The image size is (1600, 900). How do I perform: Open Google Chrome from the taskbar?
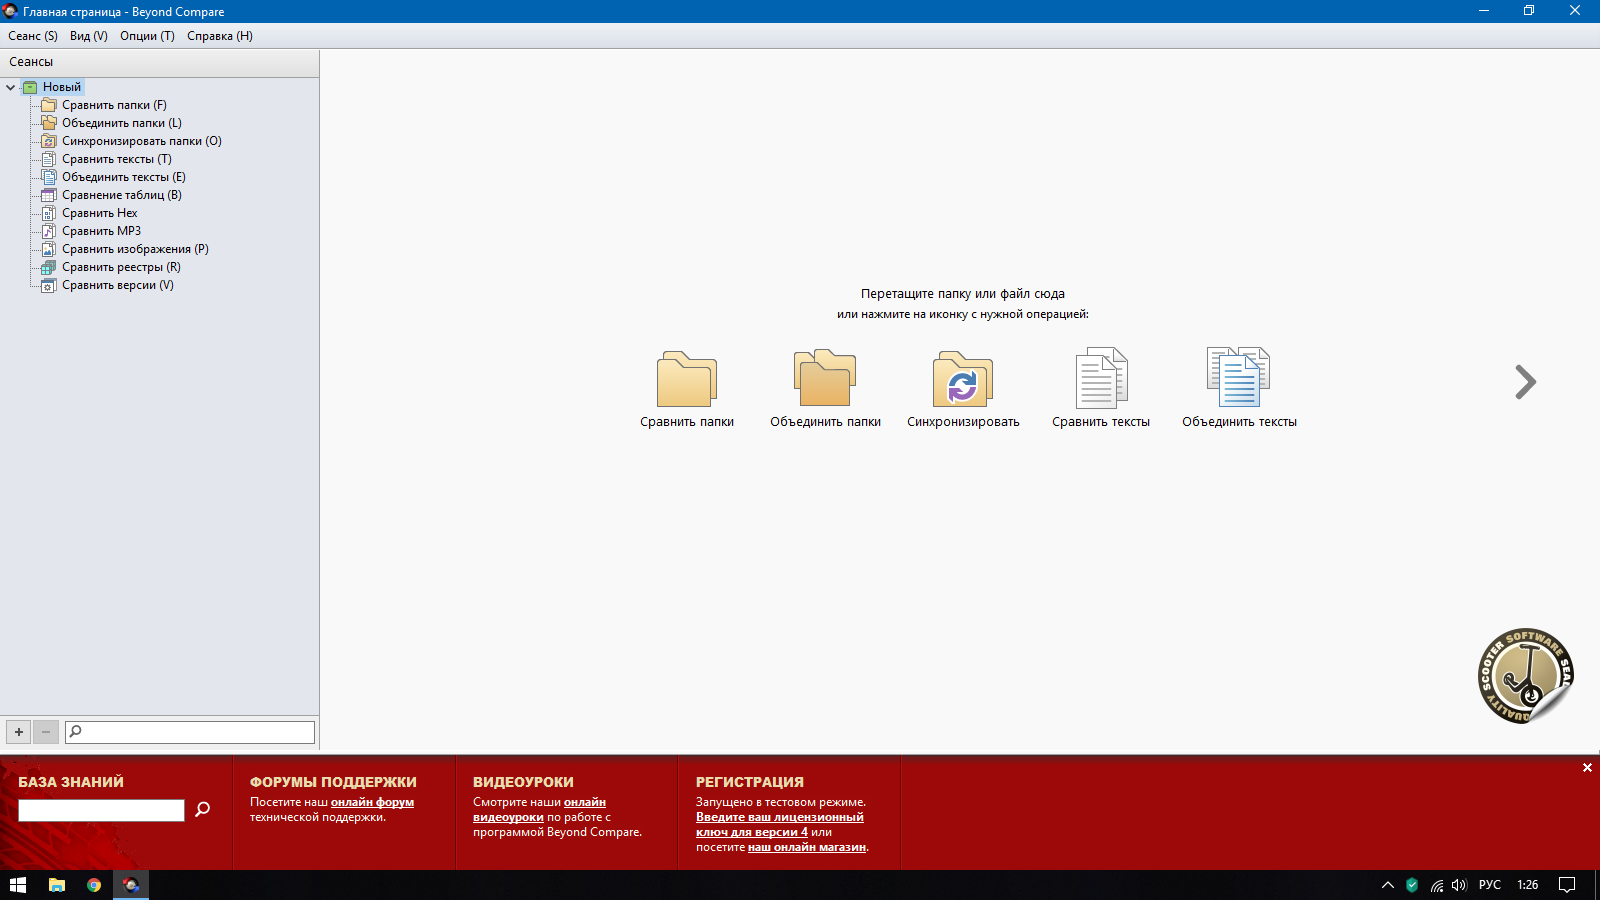94,885
